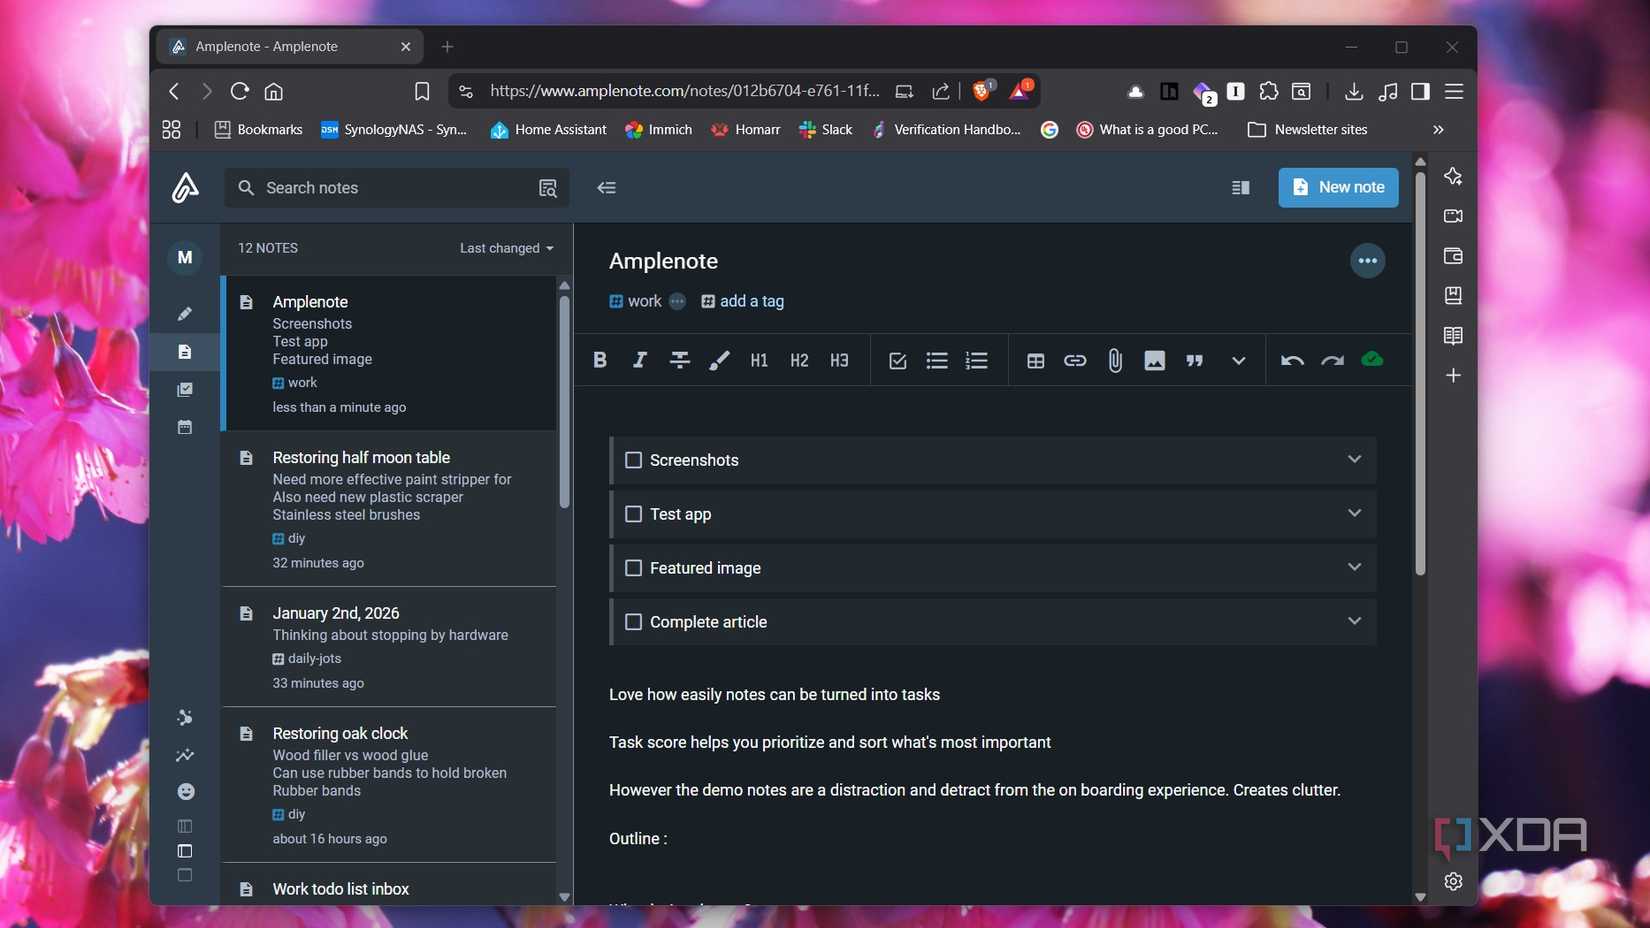Mark the Test app task complete
This screenshot has width=1650, height=928.
pos(633,513)
